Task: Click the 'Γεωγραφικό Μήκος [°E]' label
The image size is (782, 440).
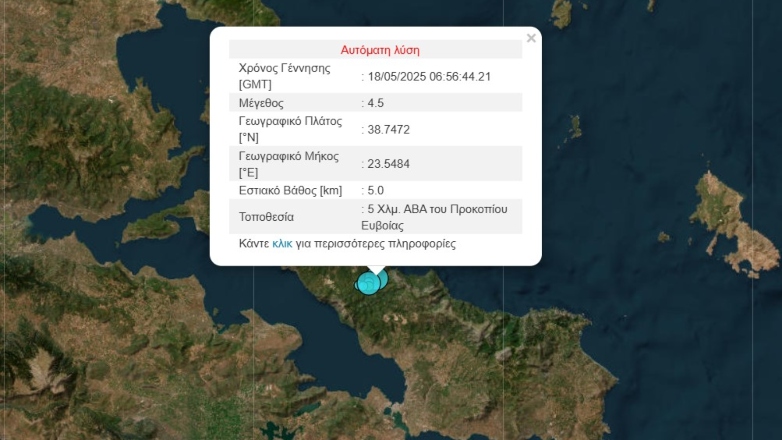Action: pyautogui.click(x=289, y=164)
